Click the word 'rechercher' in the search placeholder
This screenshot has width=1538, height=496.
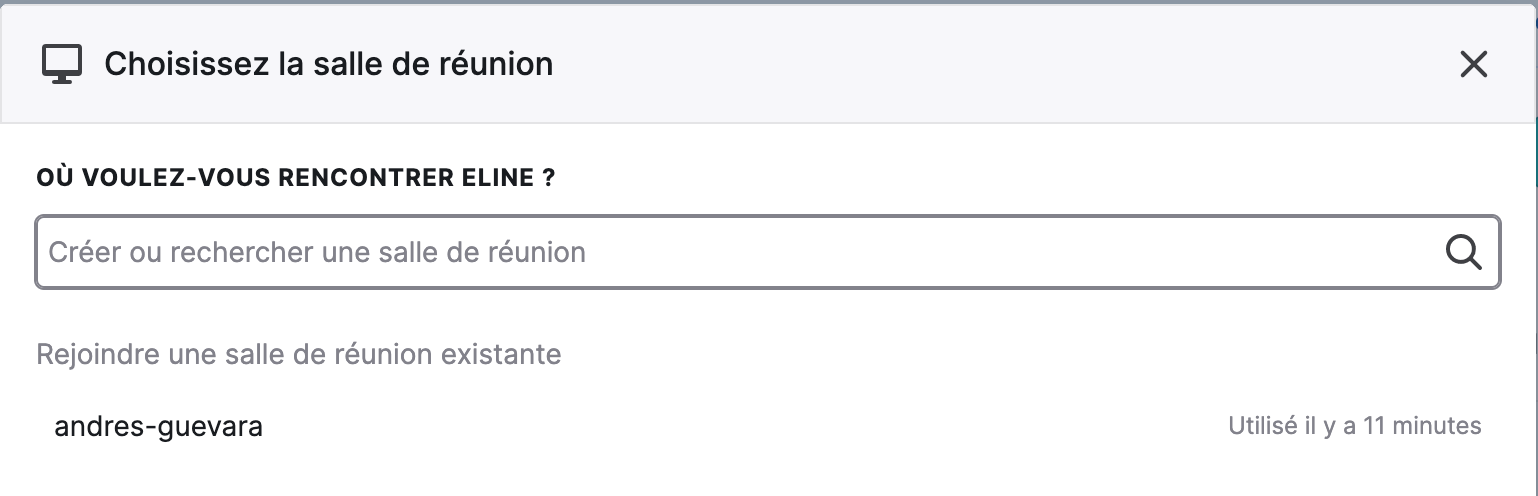click(x=243, y=252)
